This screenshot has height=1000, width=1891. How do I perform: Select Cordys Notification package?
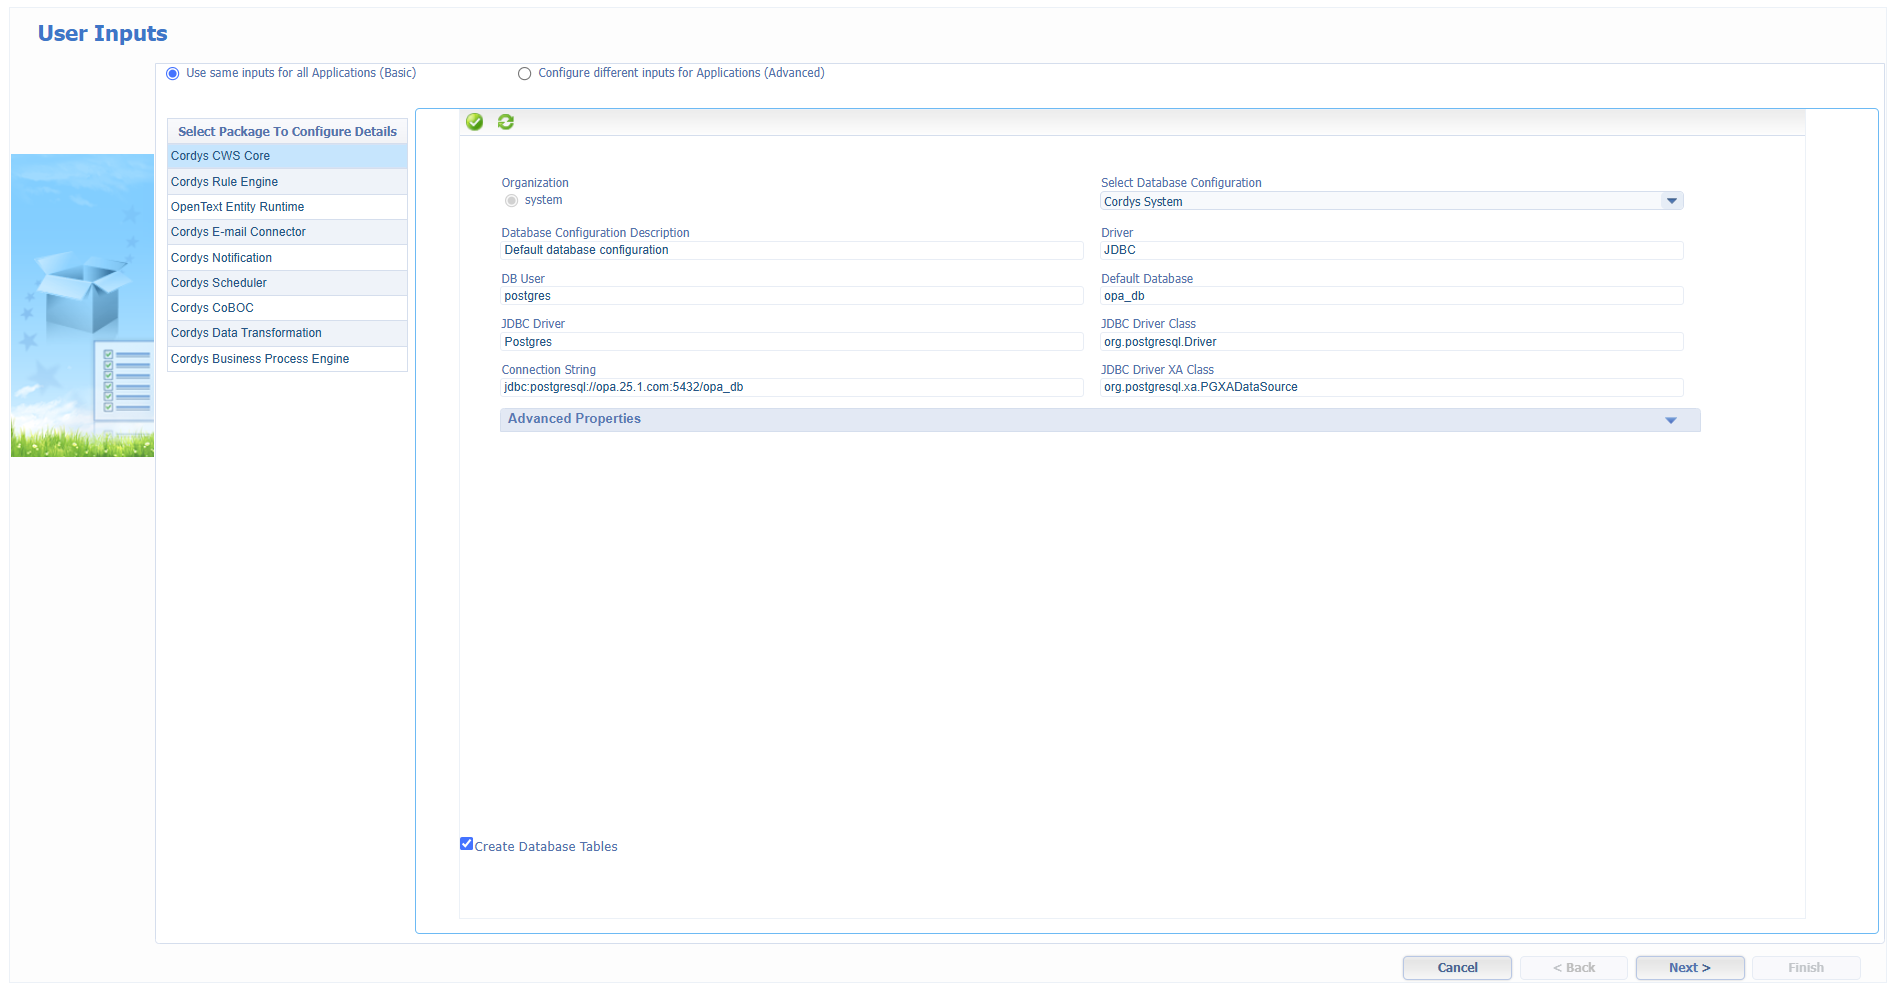(x=287, y=258)
